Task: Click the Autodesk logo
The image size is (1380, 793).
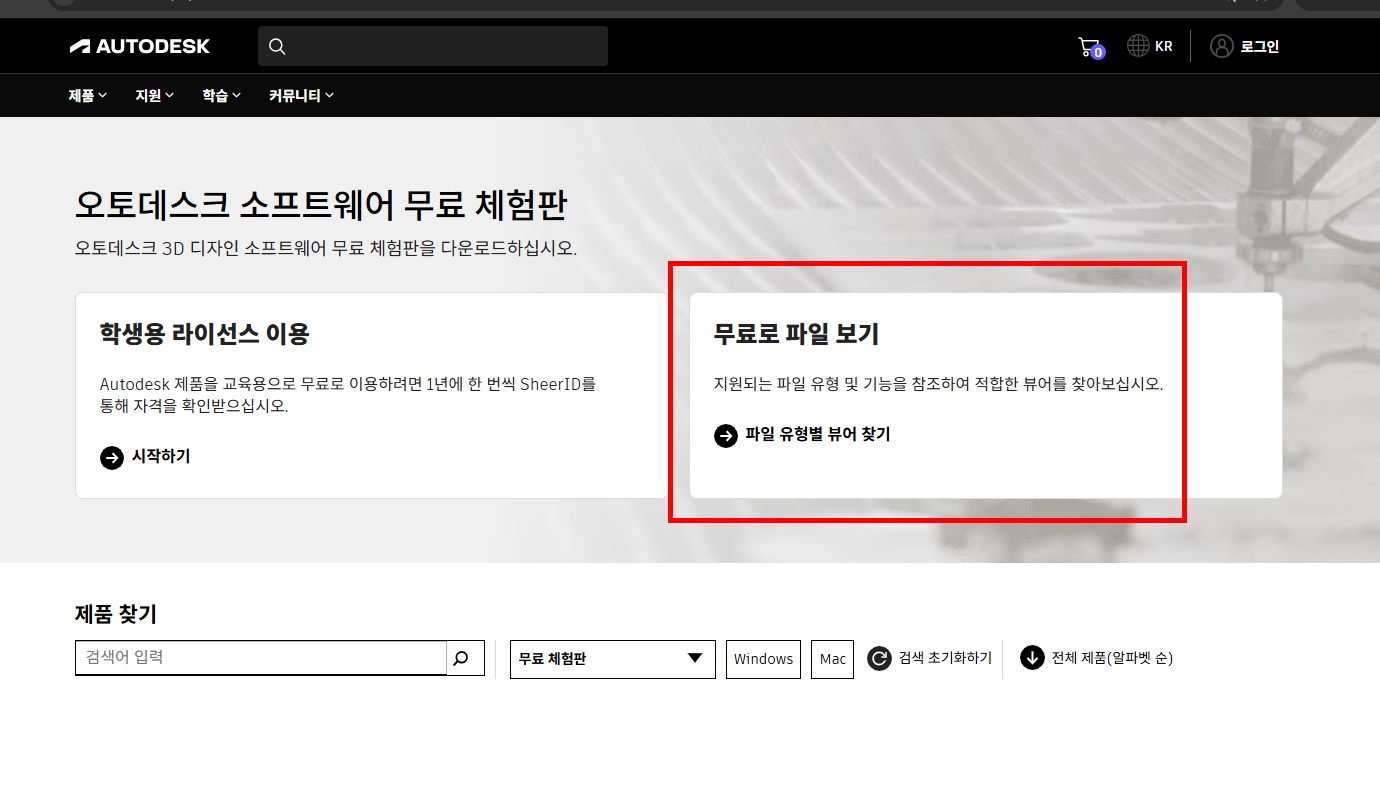Action: pos(140,45)
